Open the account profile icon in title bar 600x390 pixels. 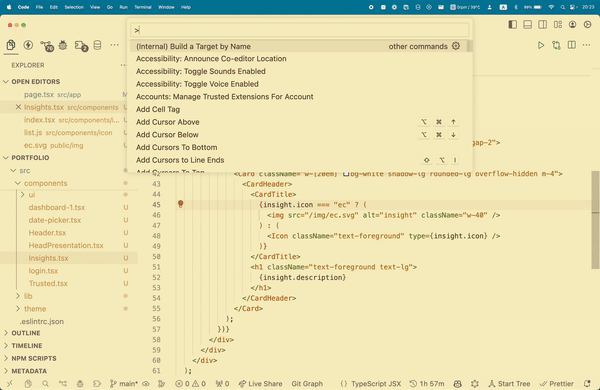click(x=572, y=24)
